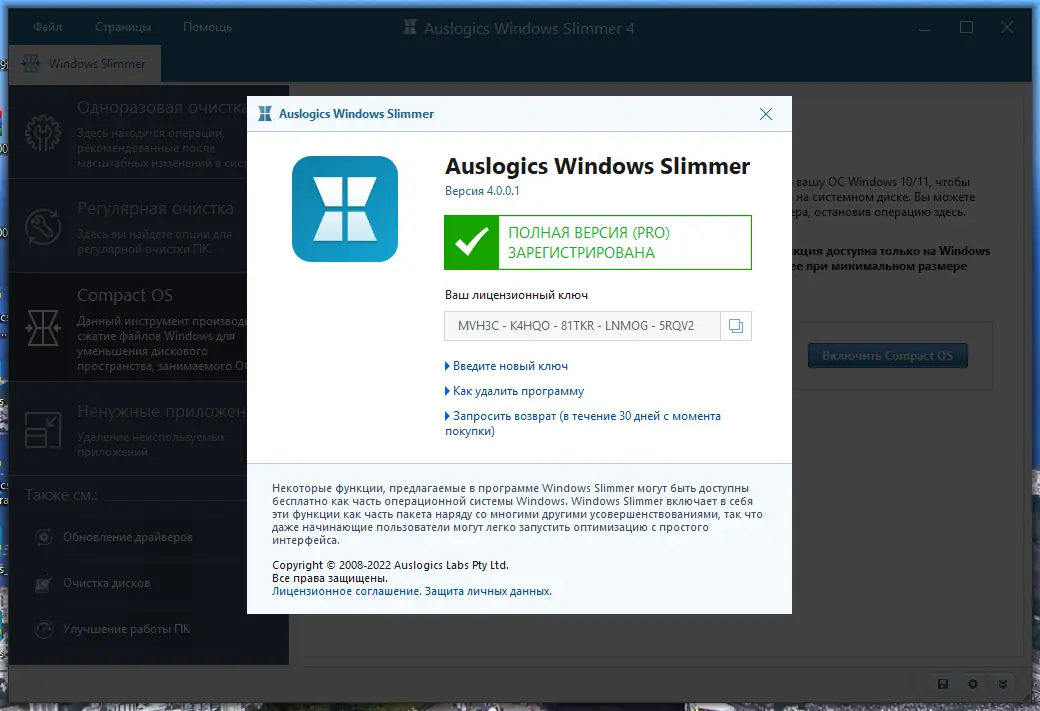This screenshot has width=1040, height=711.
Task: Select the license key text field
Action: point(582,326)
